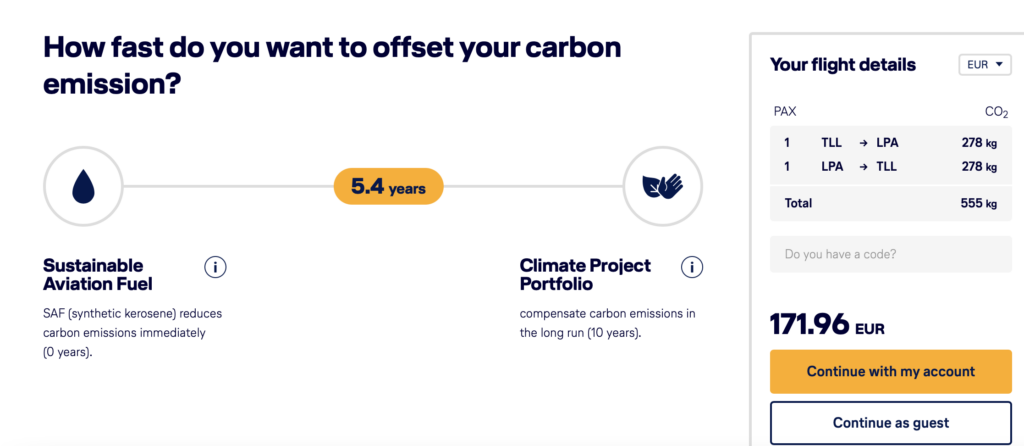1024x446 pixels.
Task: Focus the "Do you have a code?" field
Action: tap(890, 254)
